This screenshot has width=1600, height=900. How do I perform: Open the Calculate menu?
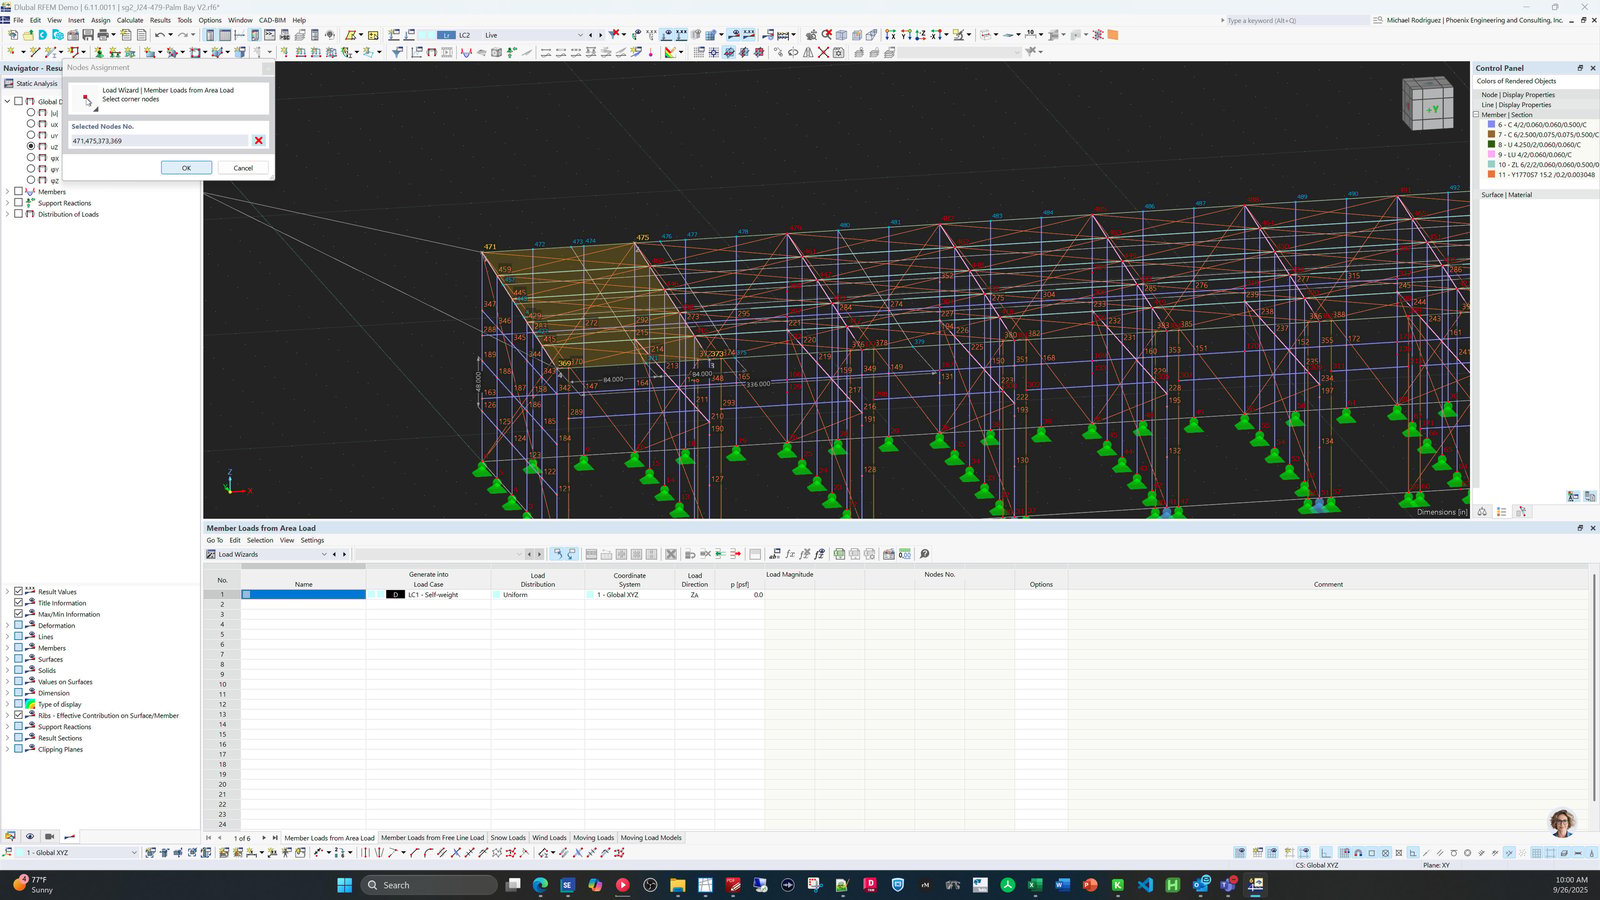[130, 20]
